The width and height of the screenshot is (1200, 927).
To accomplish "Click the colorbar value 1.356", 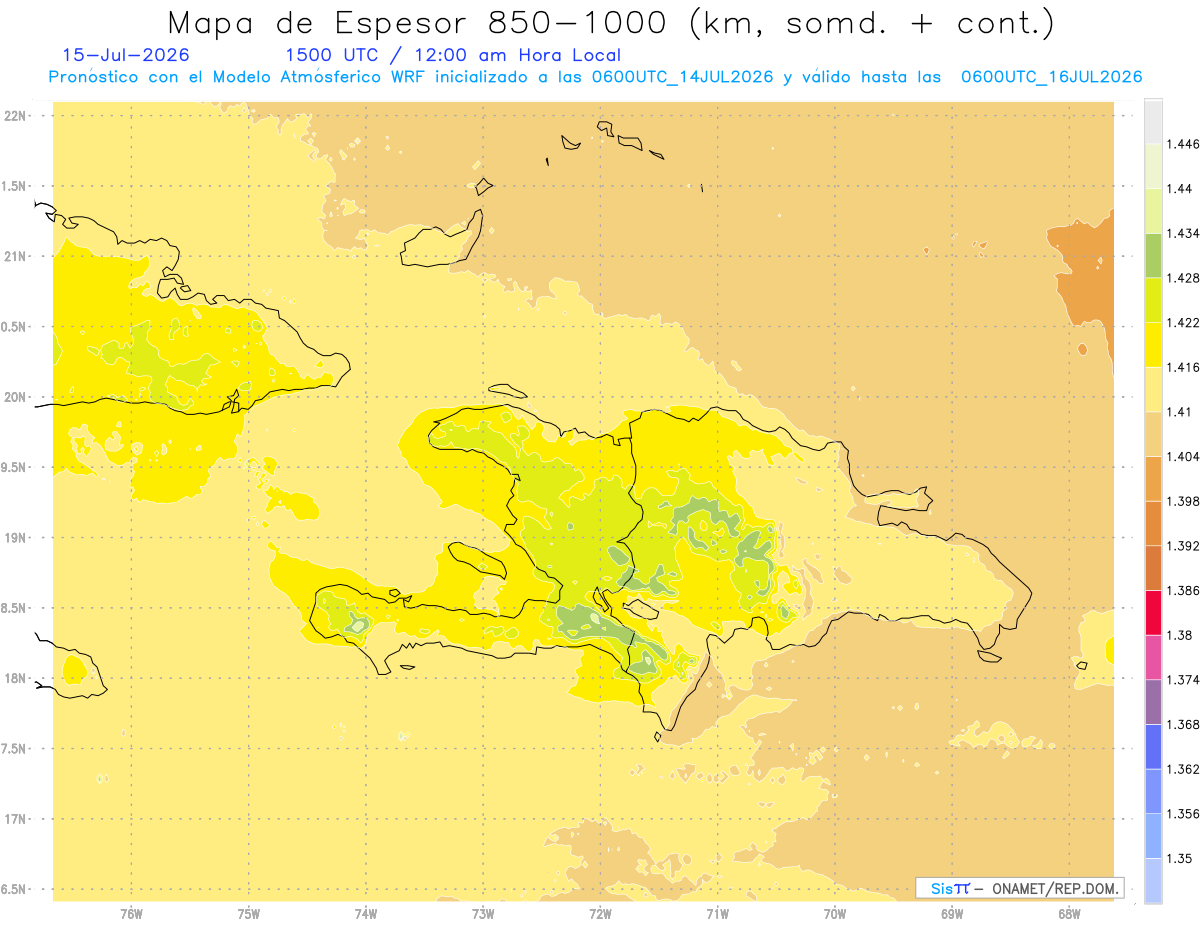I will pos(1185,814).
